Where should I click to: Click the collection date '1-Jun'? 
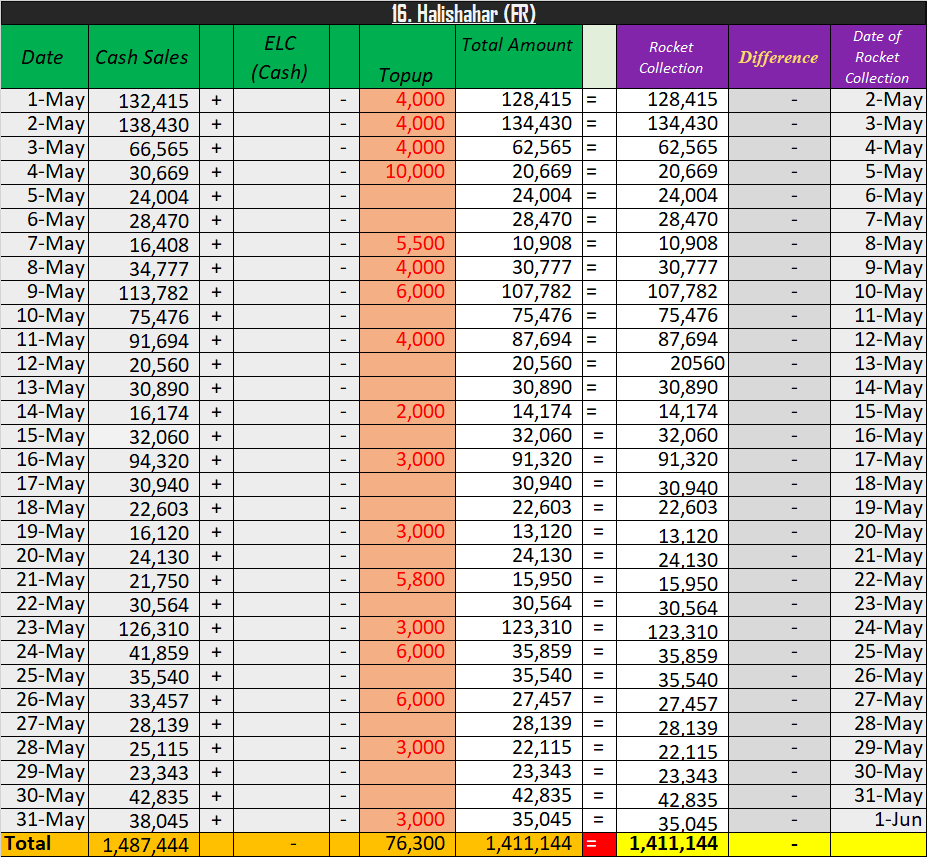click(x=878, y=820)
